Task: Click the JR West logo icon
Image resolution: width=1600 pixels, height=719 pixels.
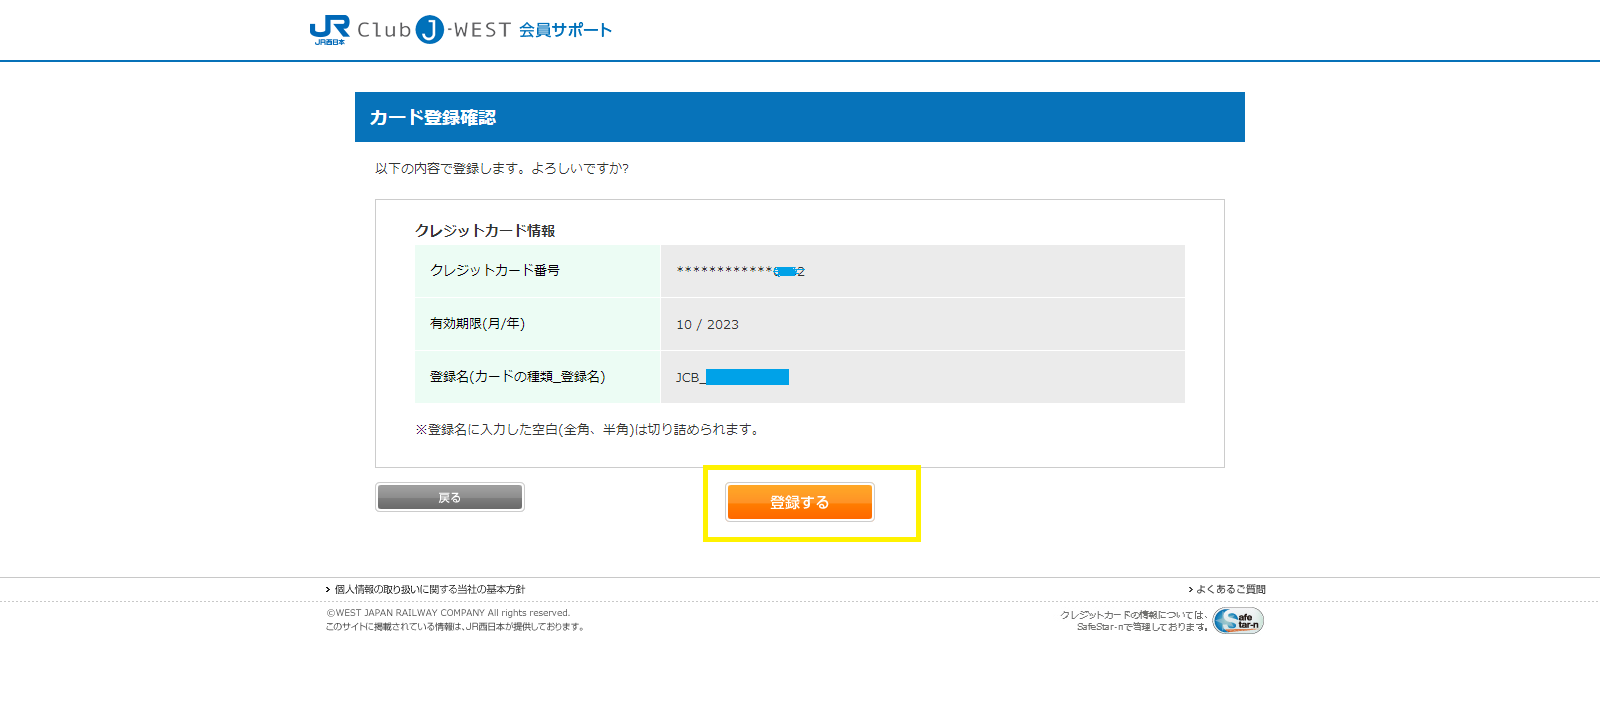Action: point(329,30)
